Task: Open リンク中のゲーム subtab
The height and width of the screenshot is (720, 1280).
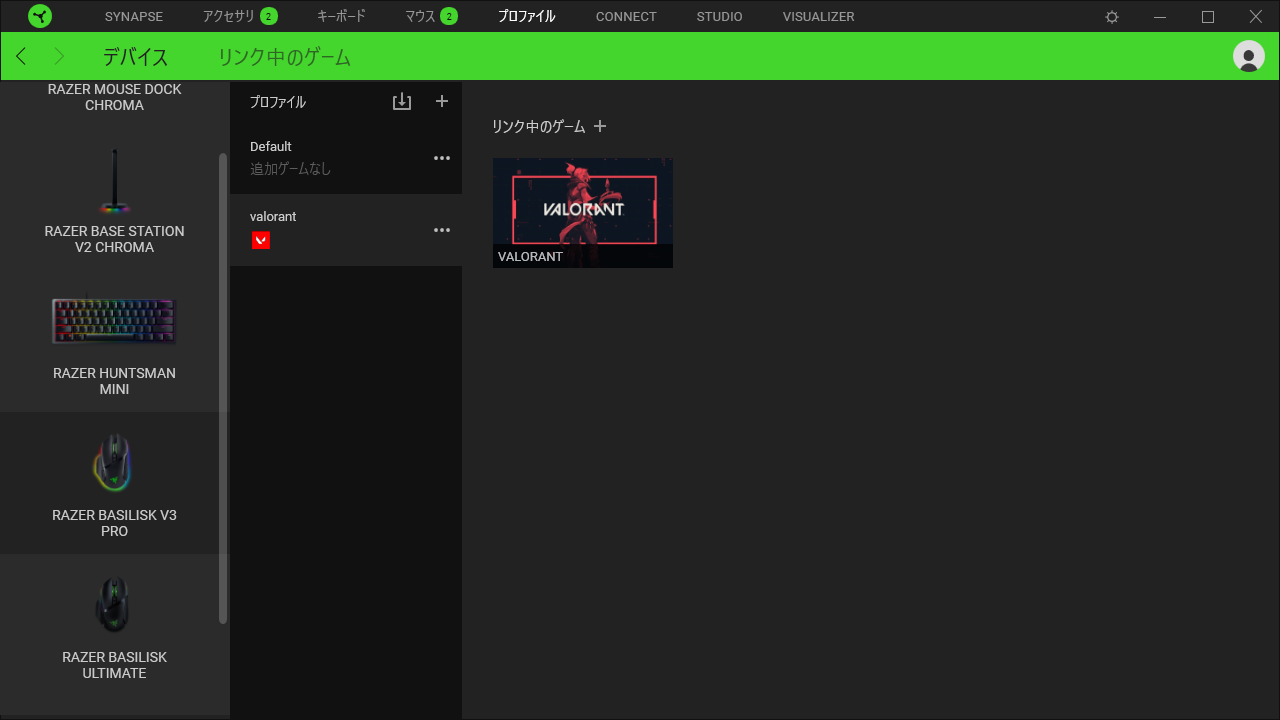Action: point(284,57)
